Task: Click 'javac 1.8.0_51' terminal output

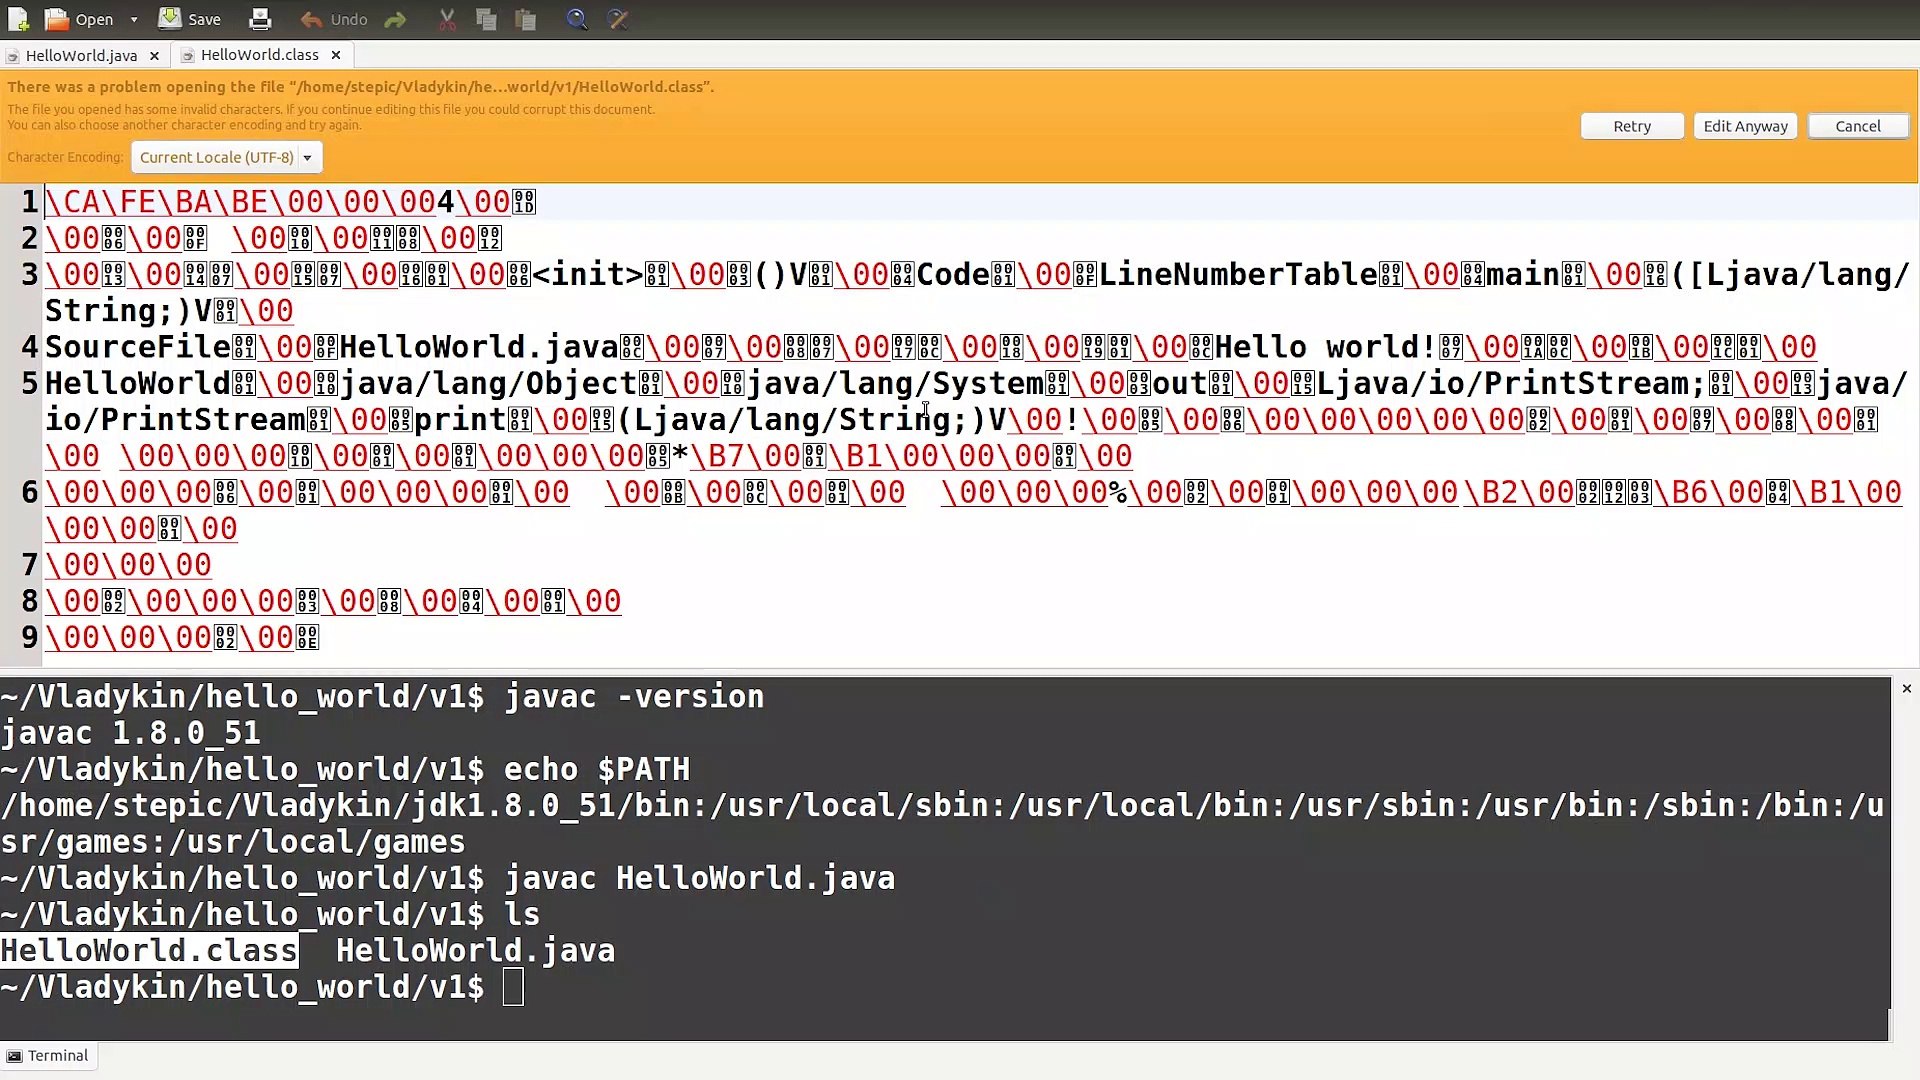Action: point(131,733)
